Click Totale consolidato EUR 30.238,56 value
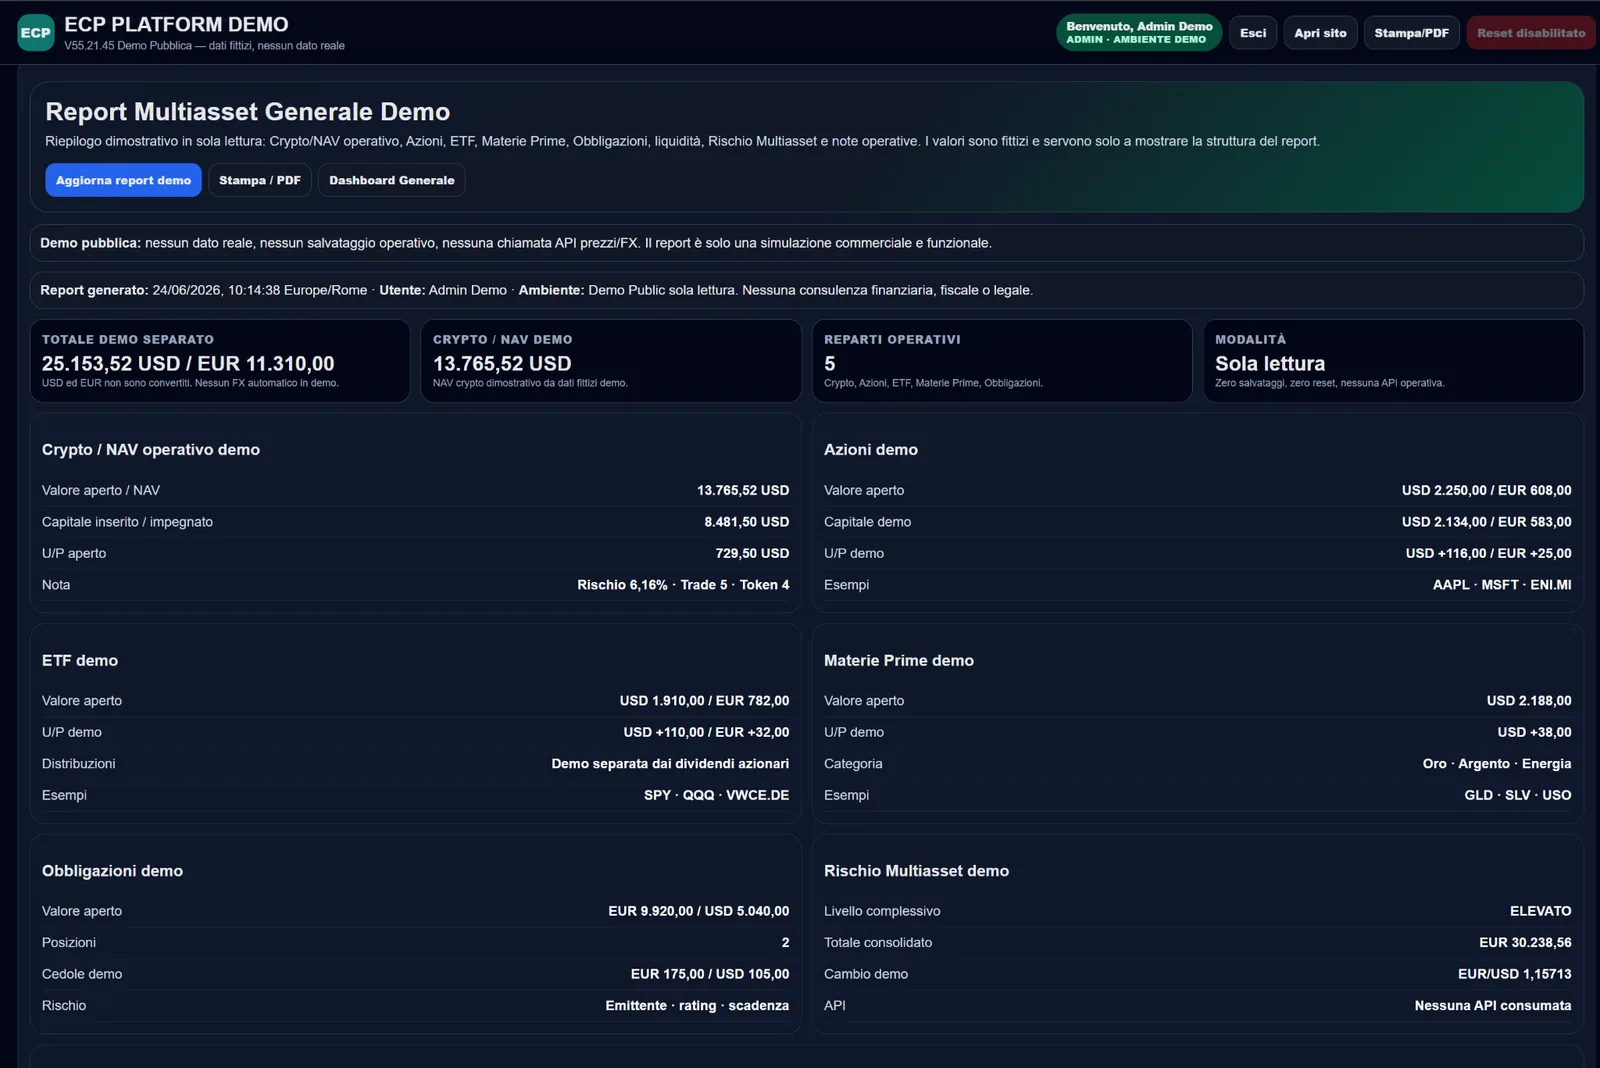The height and width of the screenshot is (1068, 1600). pos(1525,943)
